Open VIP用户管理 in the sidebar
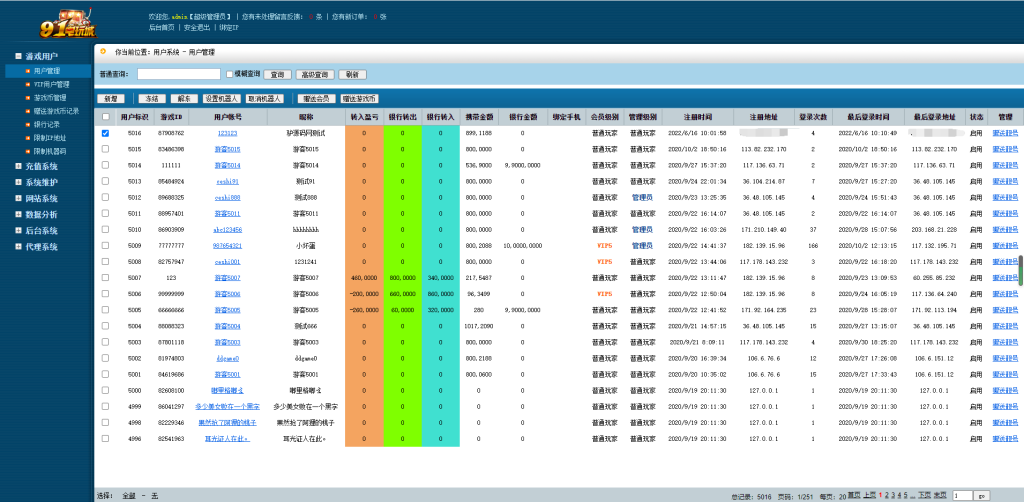The height and width of the screenshot is (502, 1024). (x=50, y=85)
